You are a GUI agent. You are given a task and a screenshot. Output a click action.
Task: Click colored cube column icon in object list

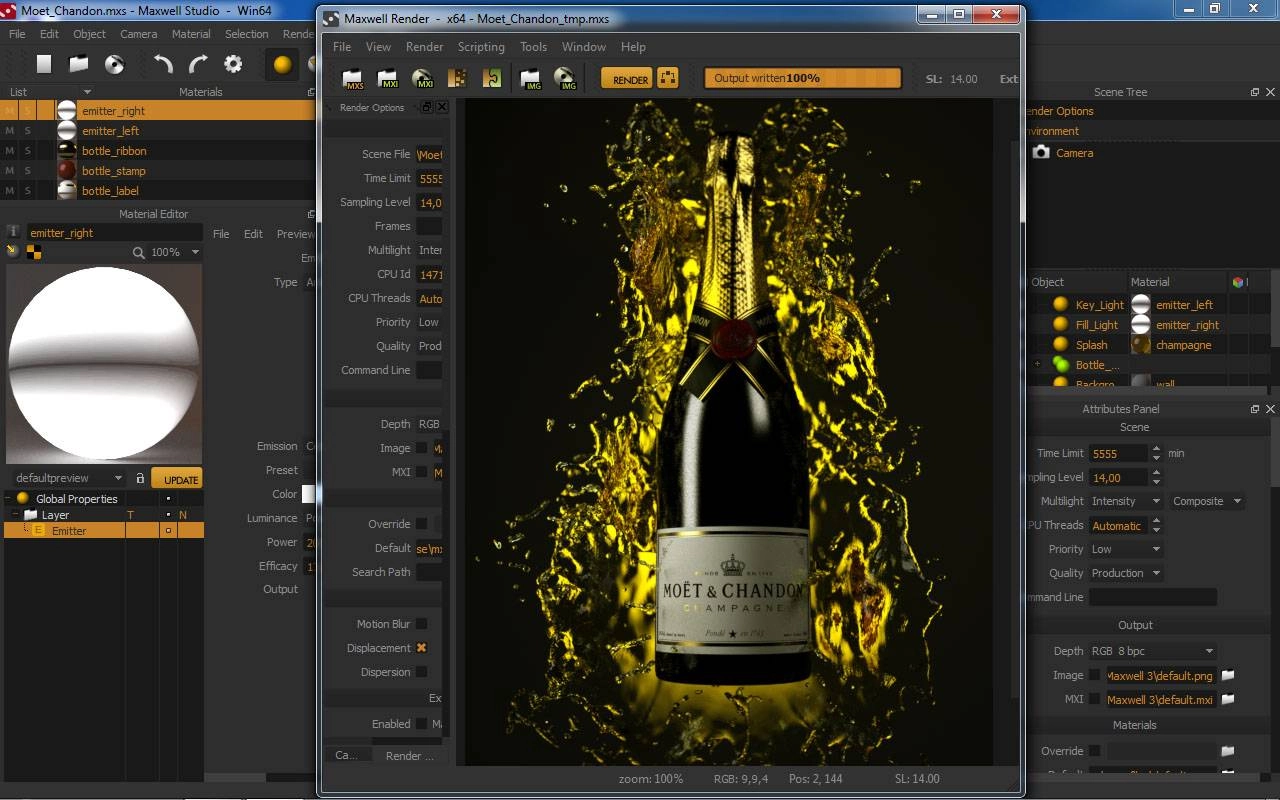(x=1238, y=282)
